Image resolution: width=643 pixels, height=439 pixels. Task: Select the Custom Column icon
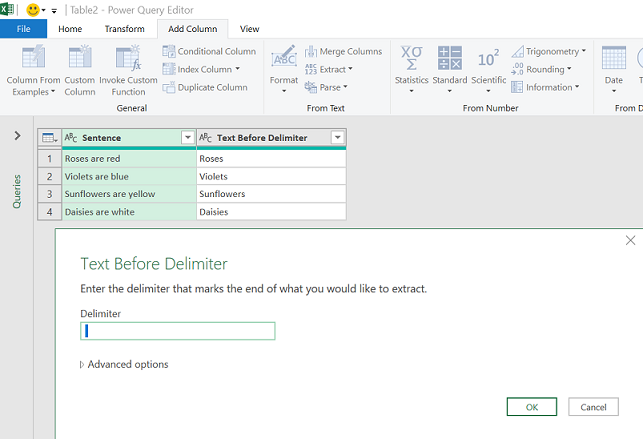80,58
